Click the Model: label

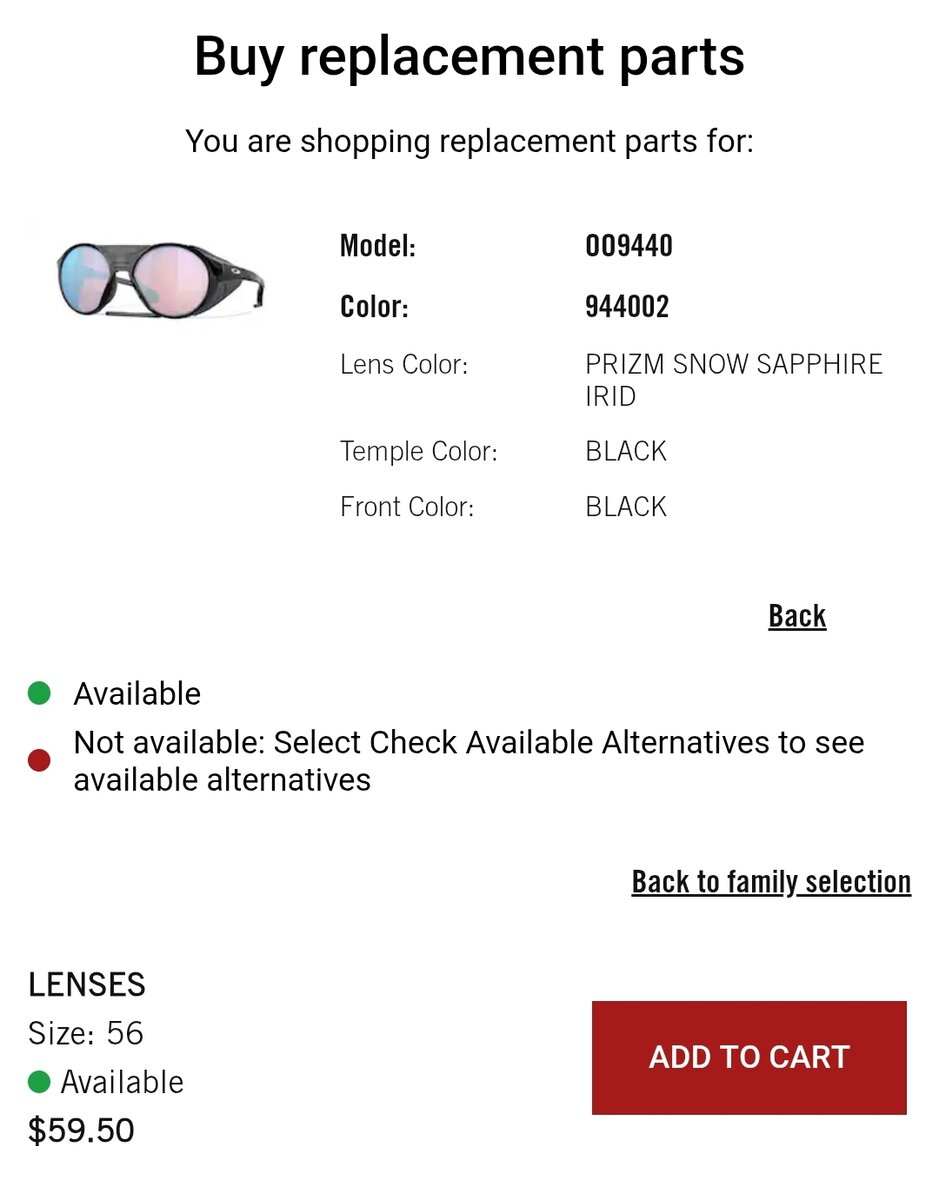pos(378,246)
